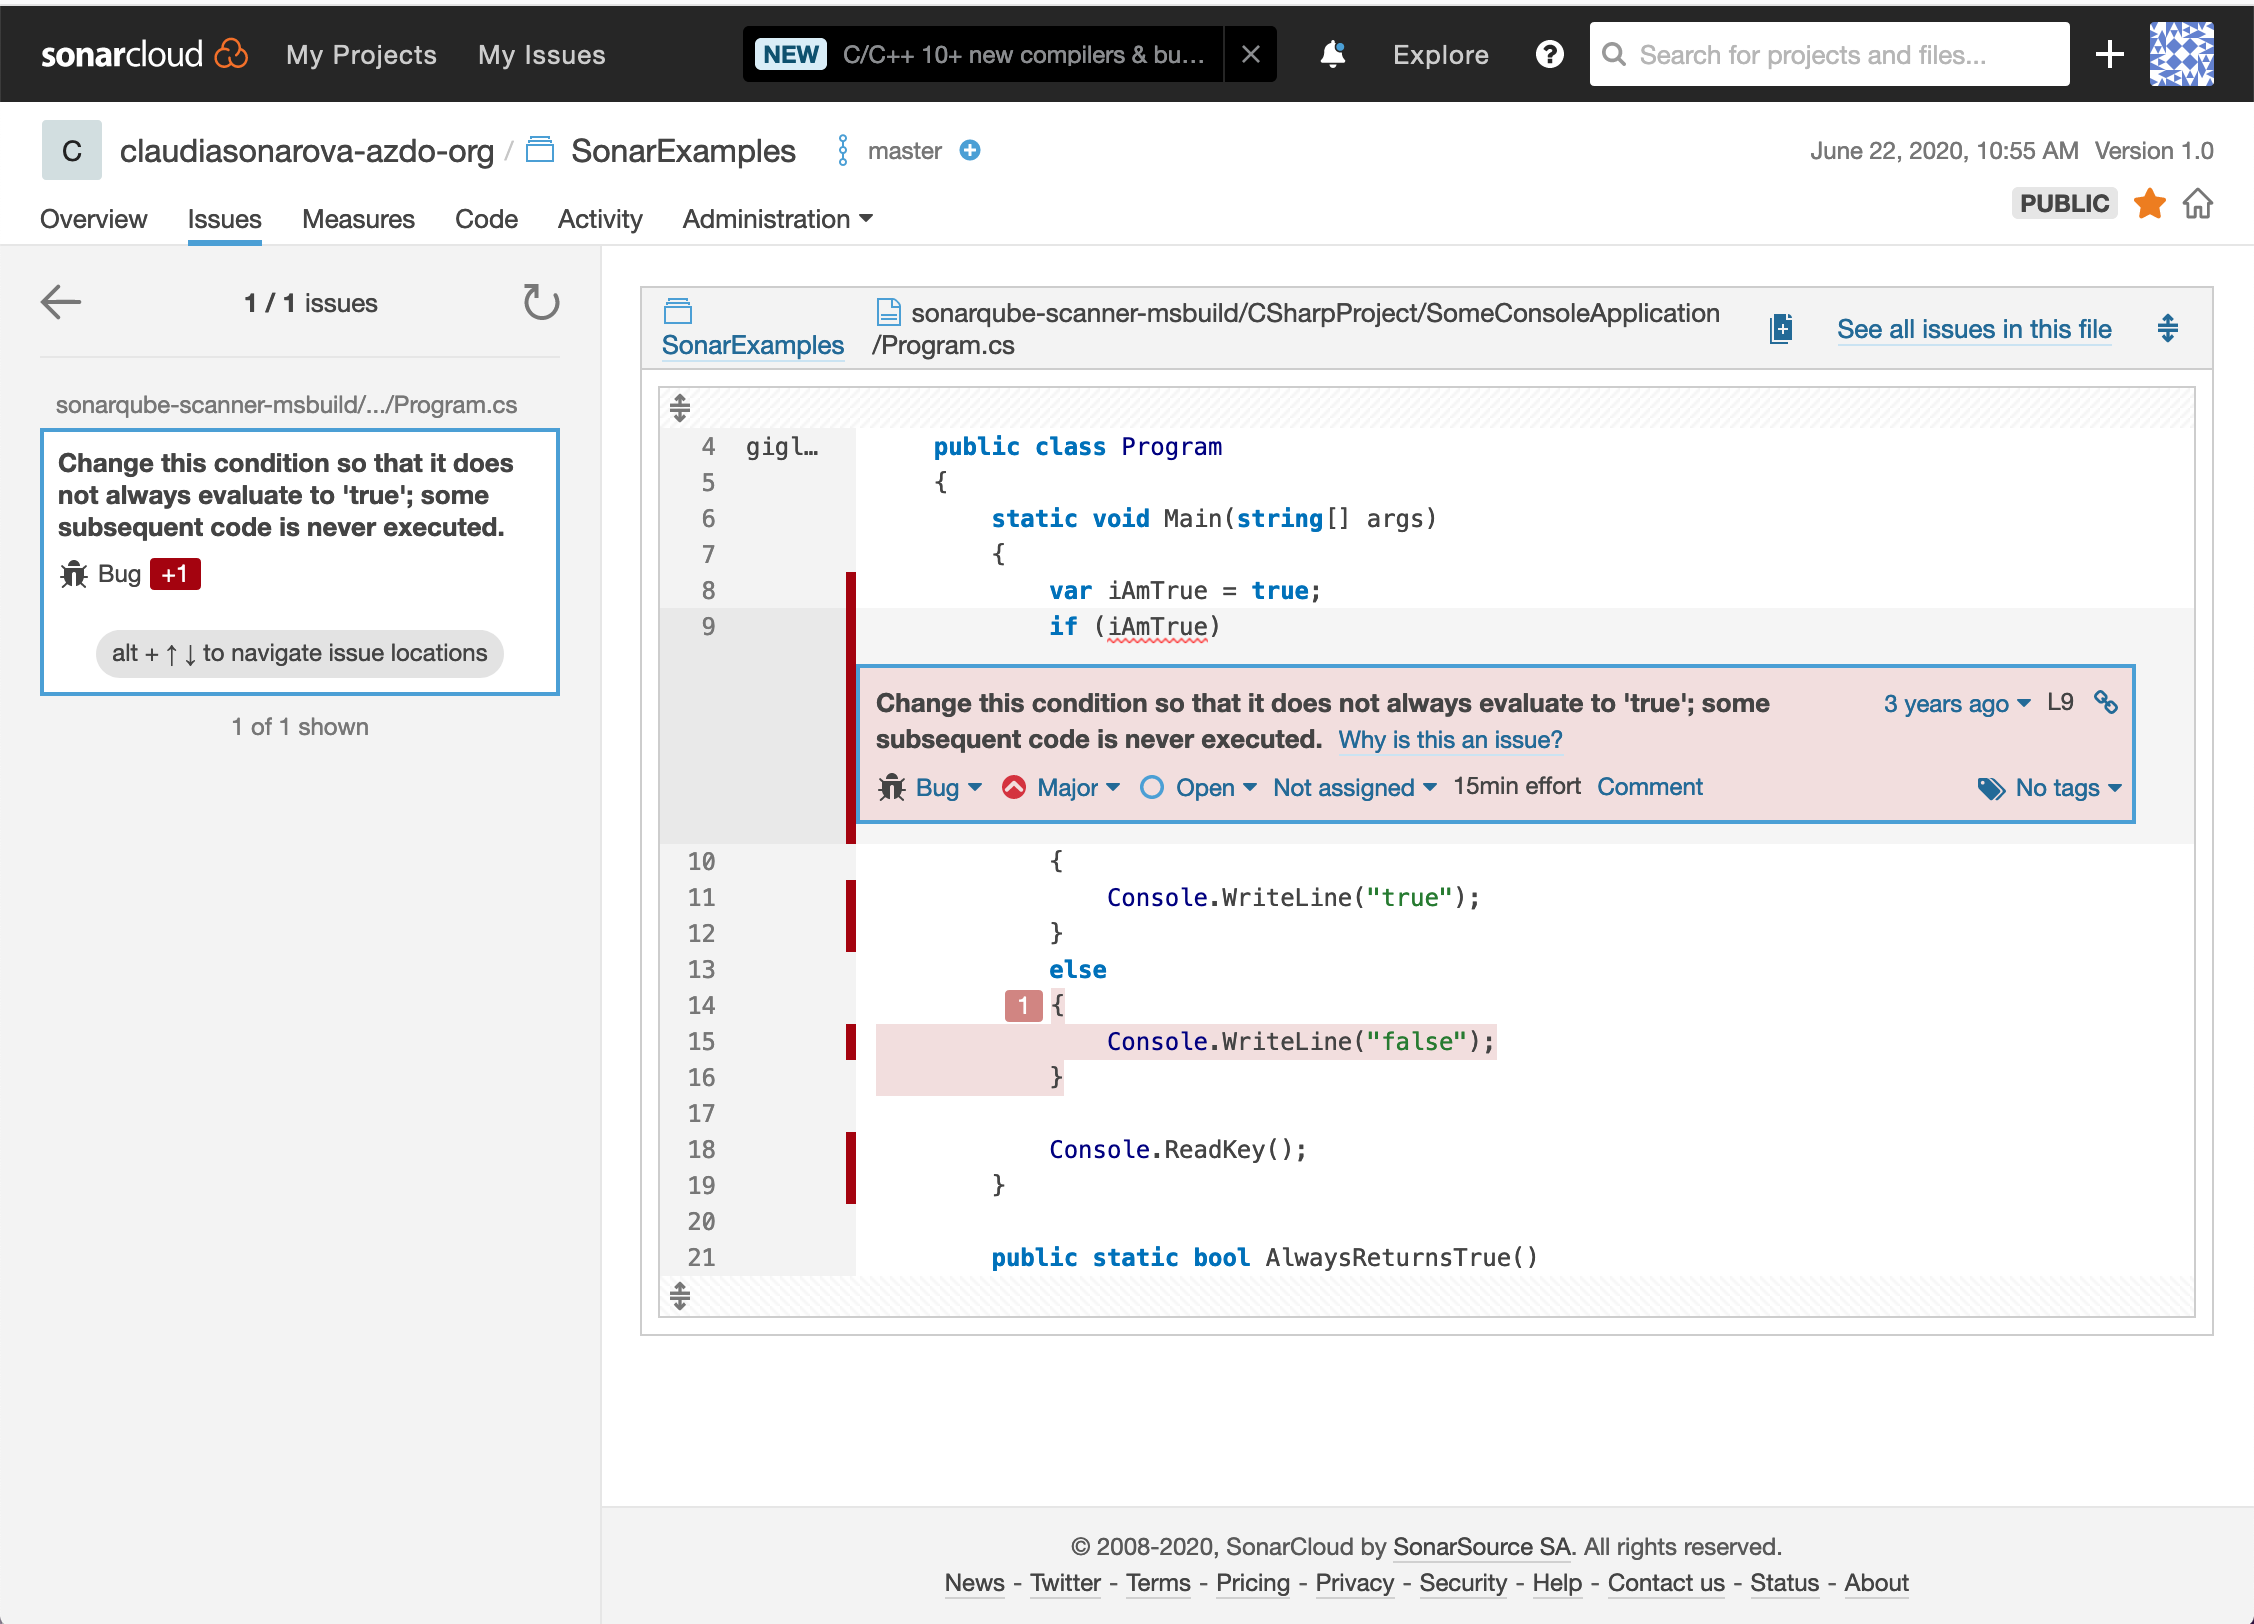
Task: Open the Overview tab
Action: pos(93,219)
